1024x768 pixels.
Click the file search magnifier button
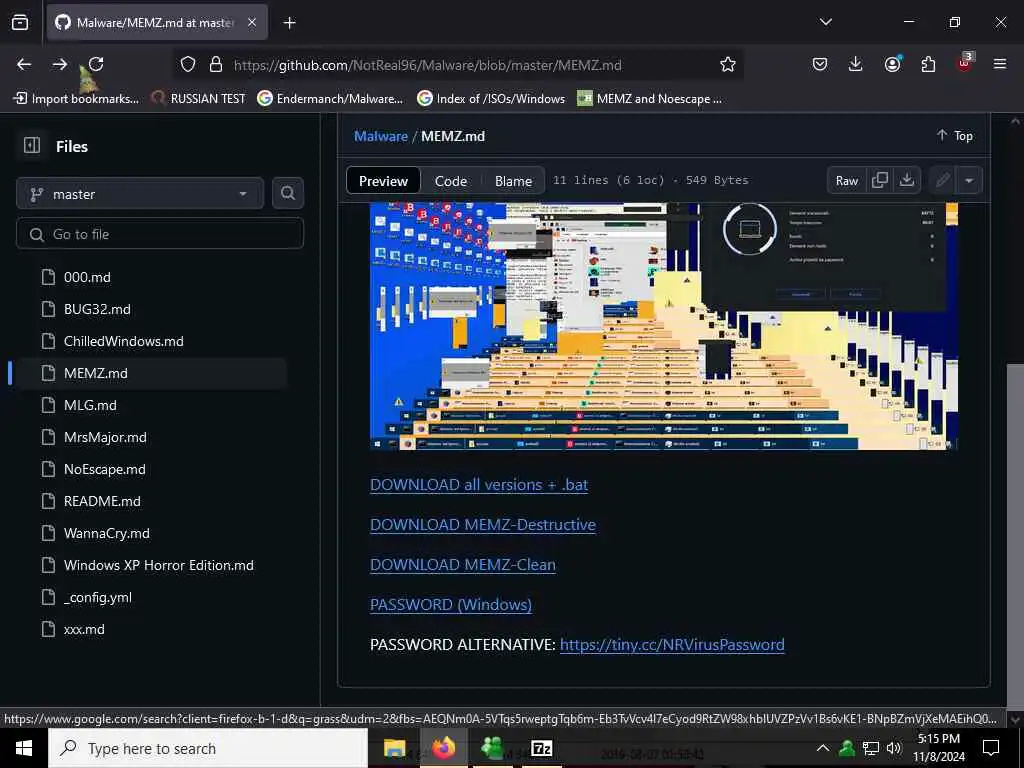pyautogui.click(x=287, y=193)
